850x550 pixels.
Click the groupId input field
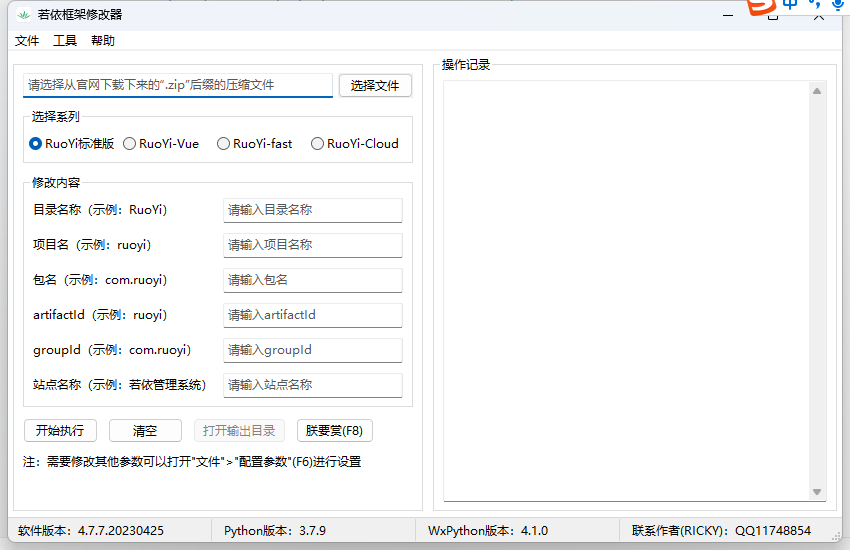(313, 350)
